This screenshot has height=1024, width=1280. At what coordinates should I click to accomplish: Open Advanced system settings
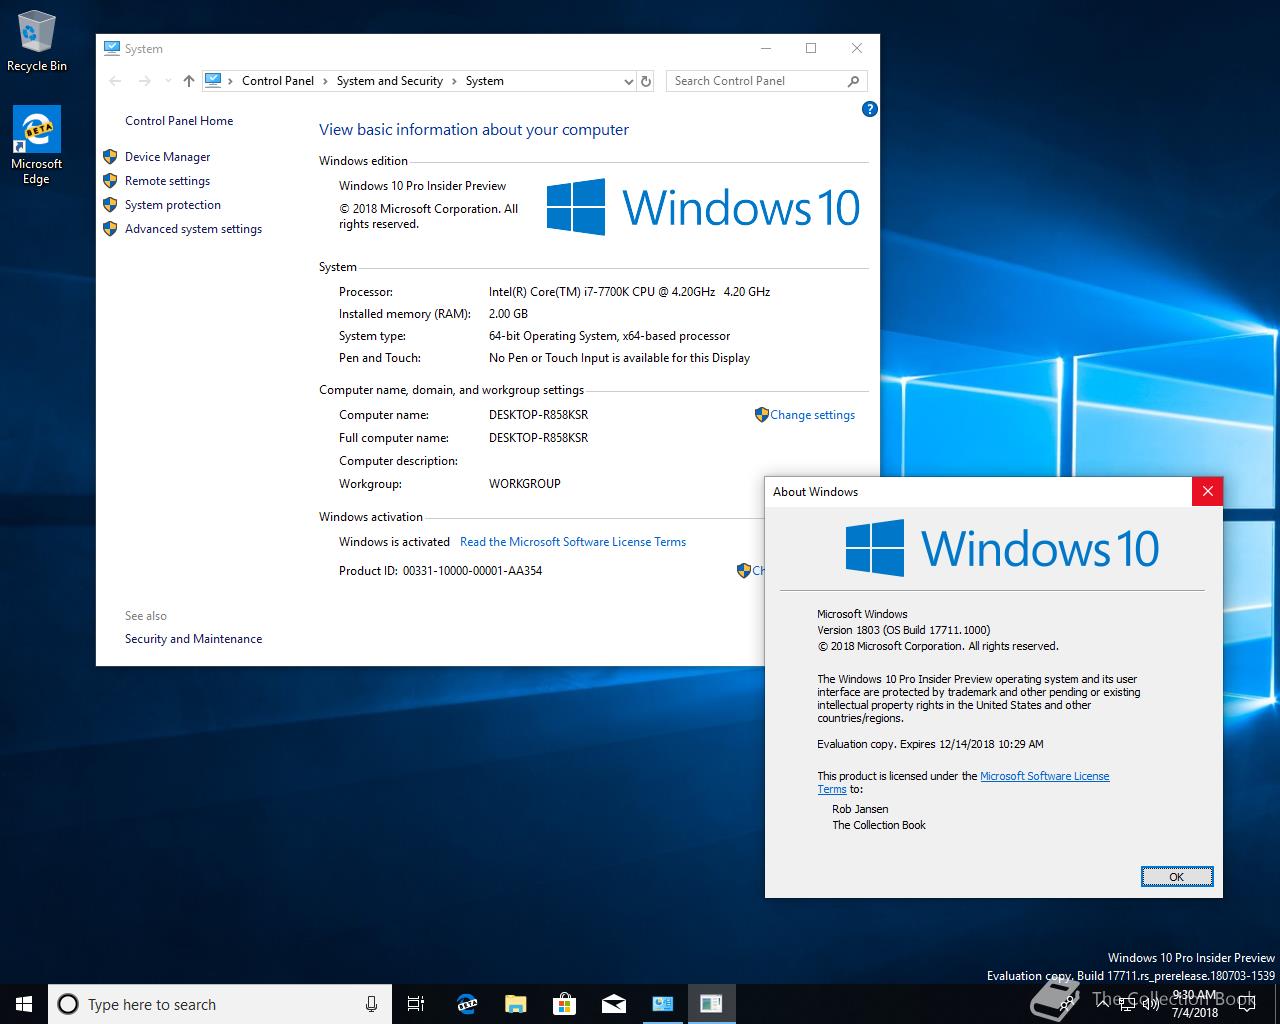[193, 229]
